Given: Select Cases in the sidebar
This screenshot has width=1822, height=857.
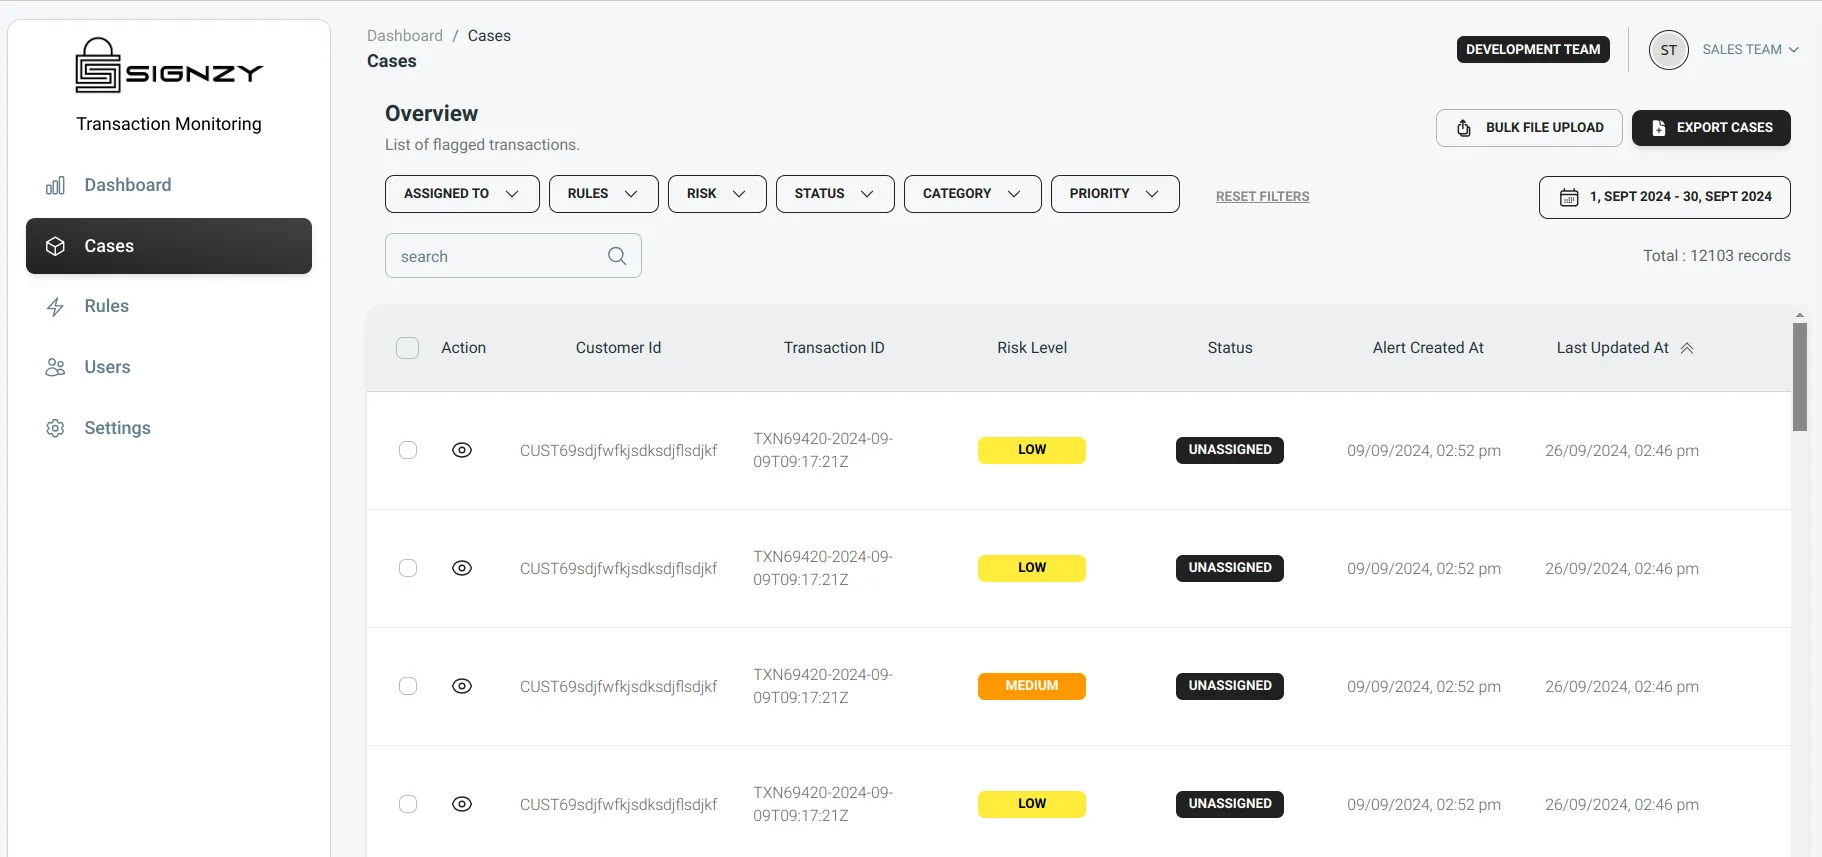Looking at the screenshot, I should pyautogui.click(x=169, y=246).
